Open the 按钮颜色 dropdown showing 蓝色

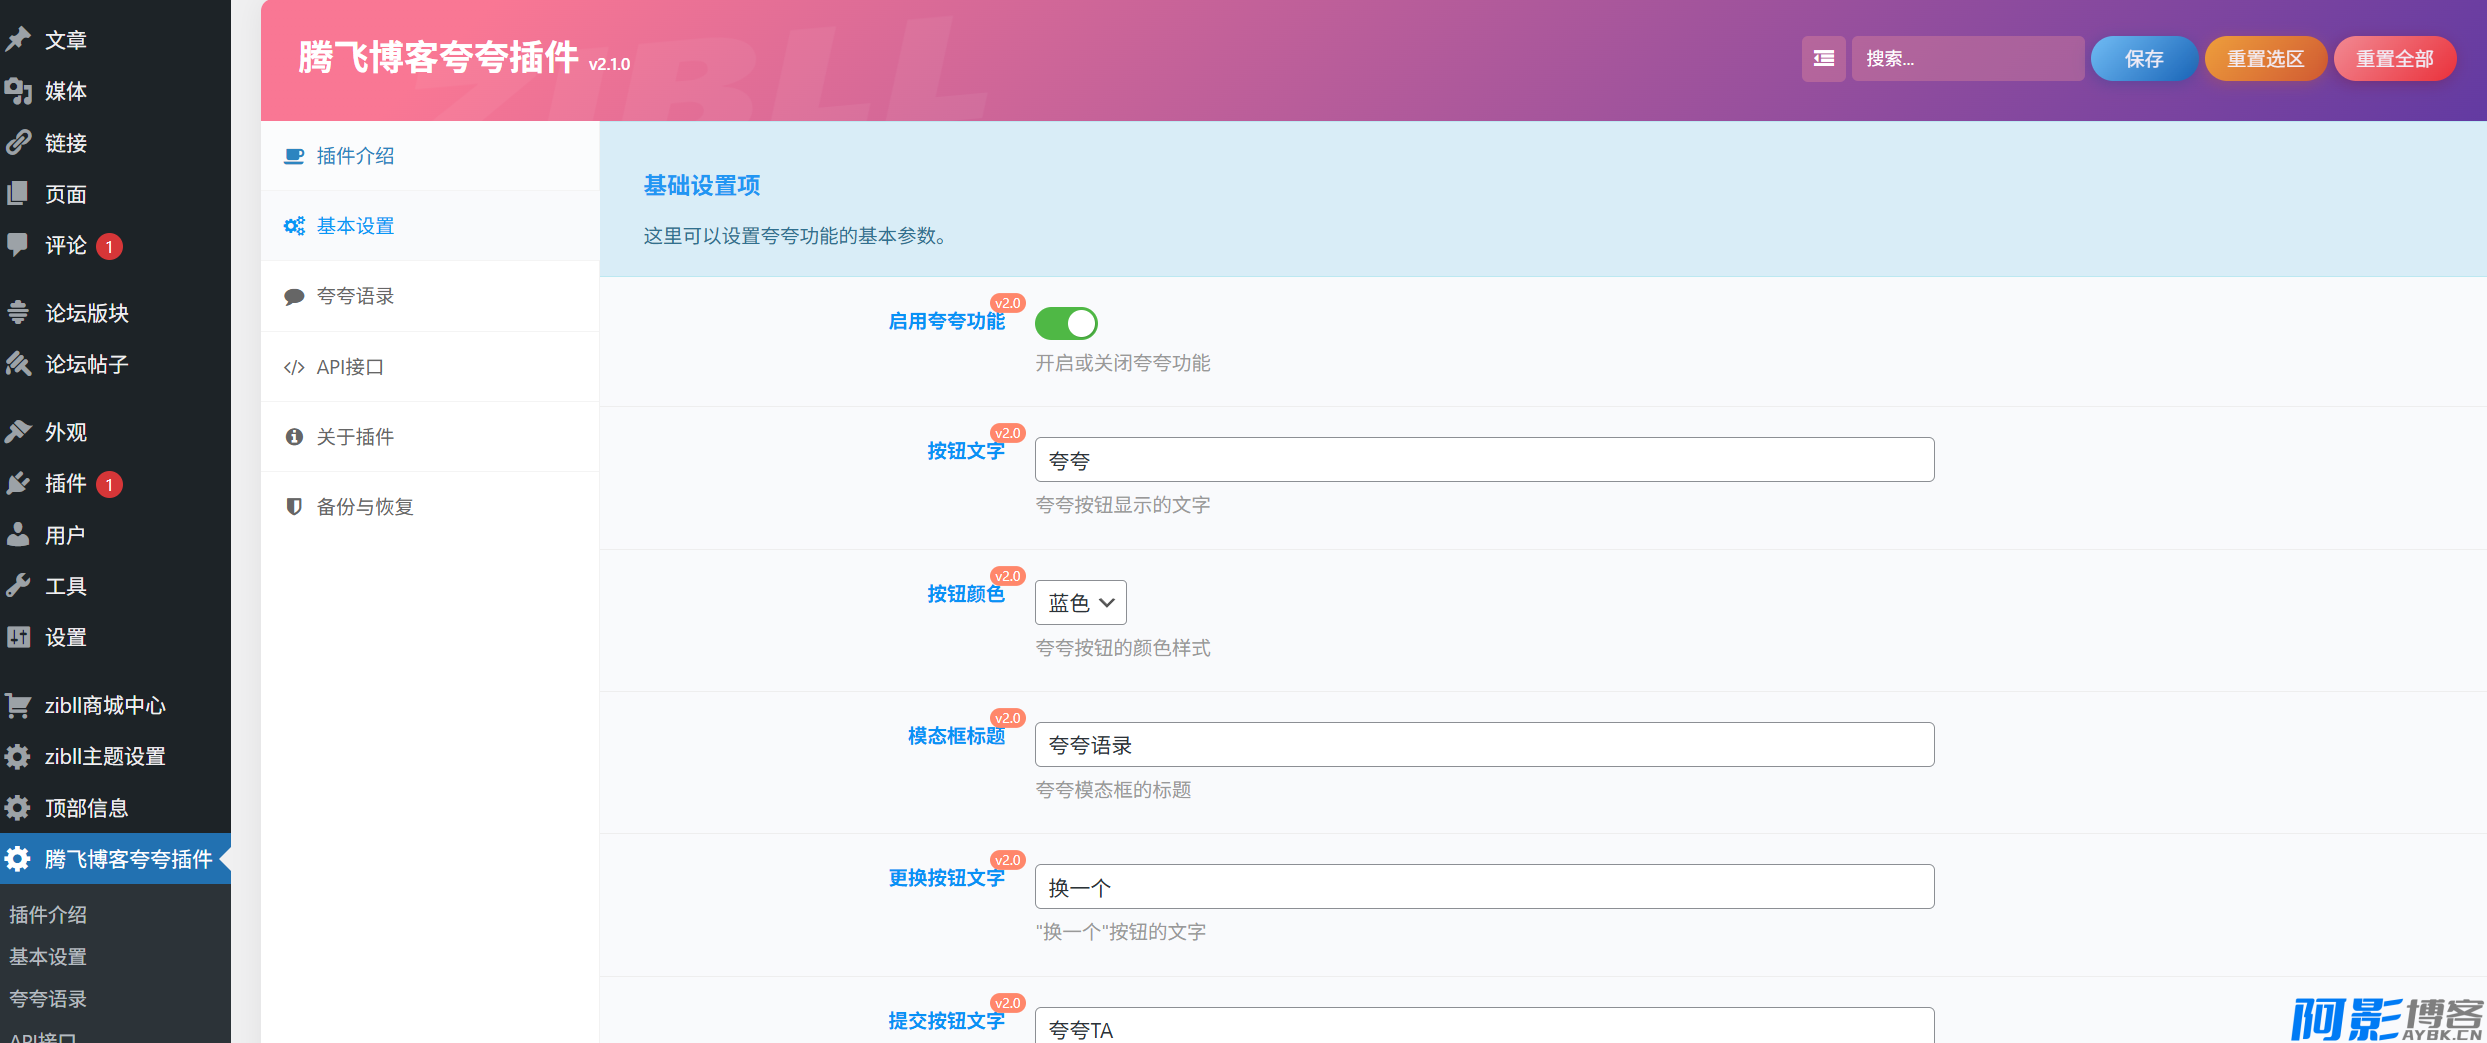[1080, 603]
